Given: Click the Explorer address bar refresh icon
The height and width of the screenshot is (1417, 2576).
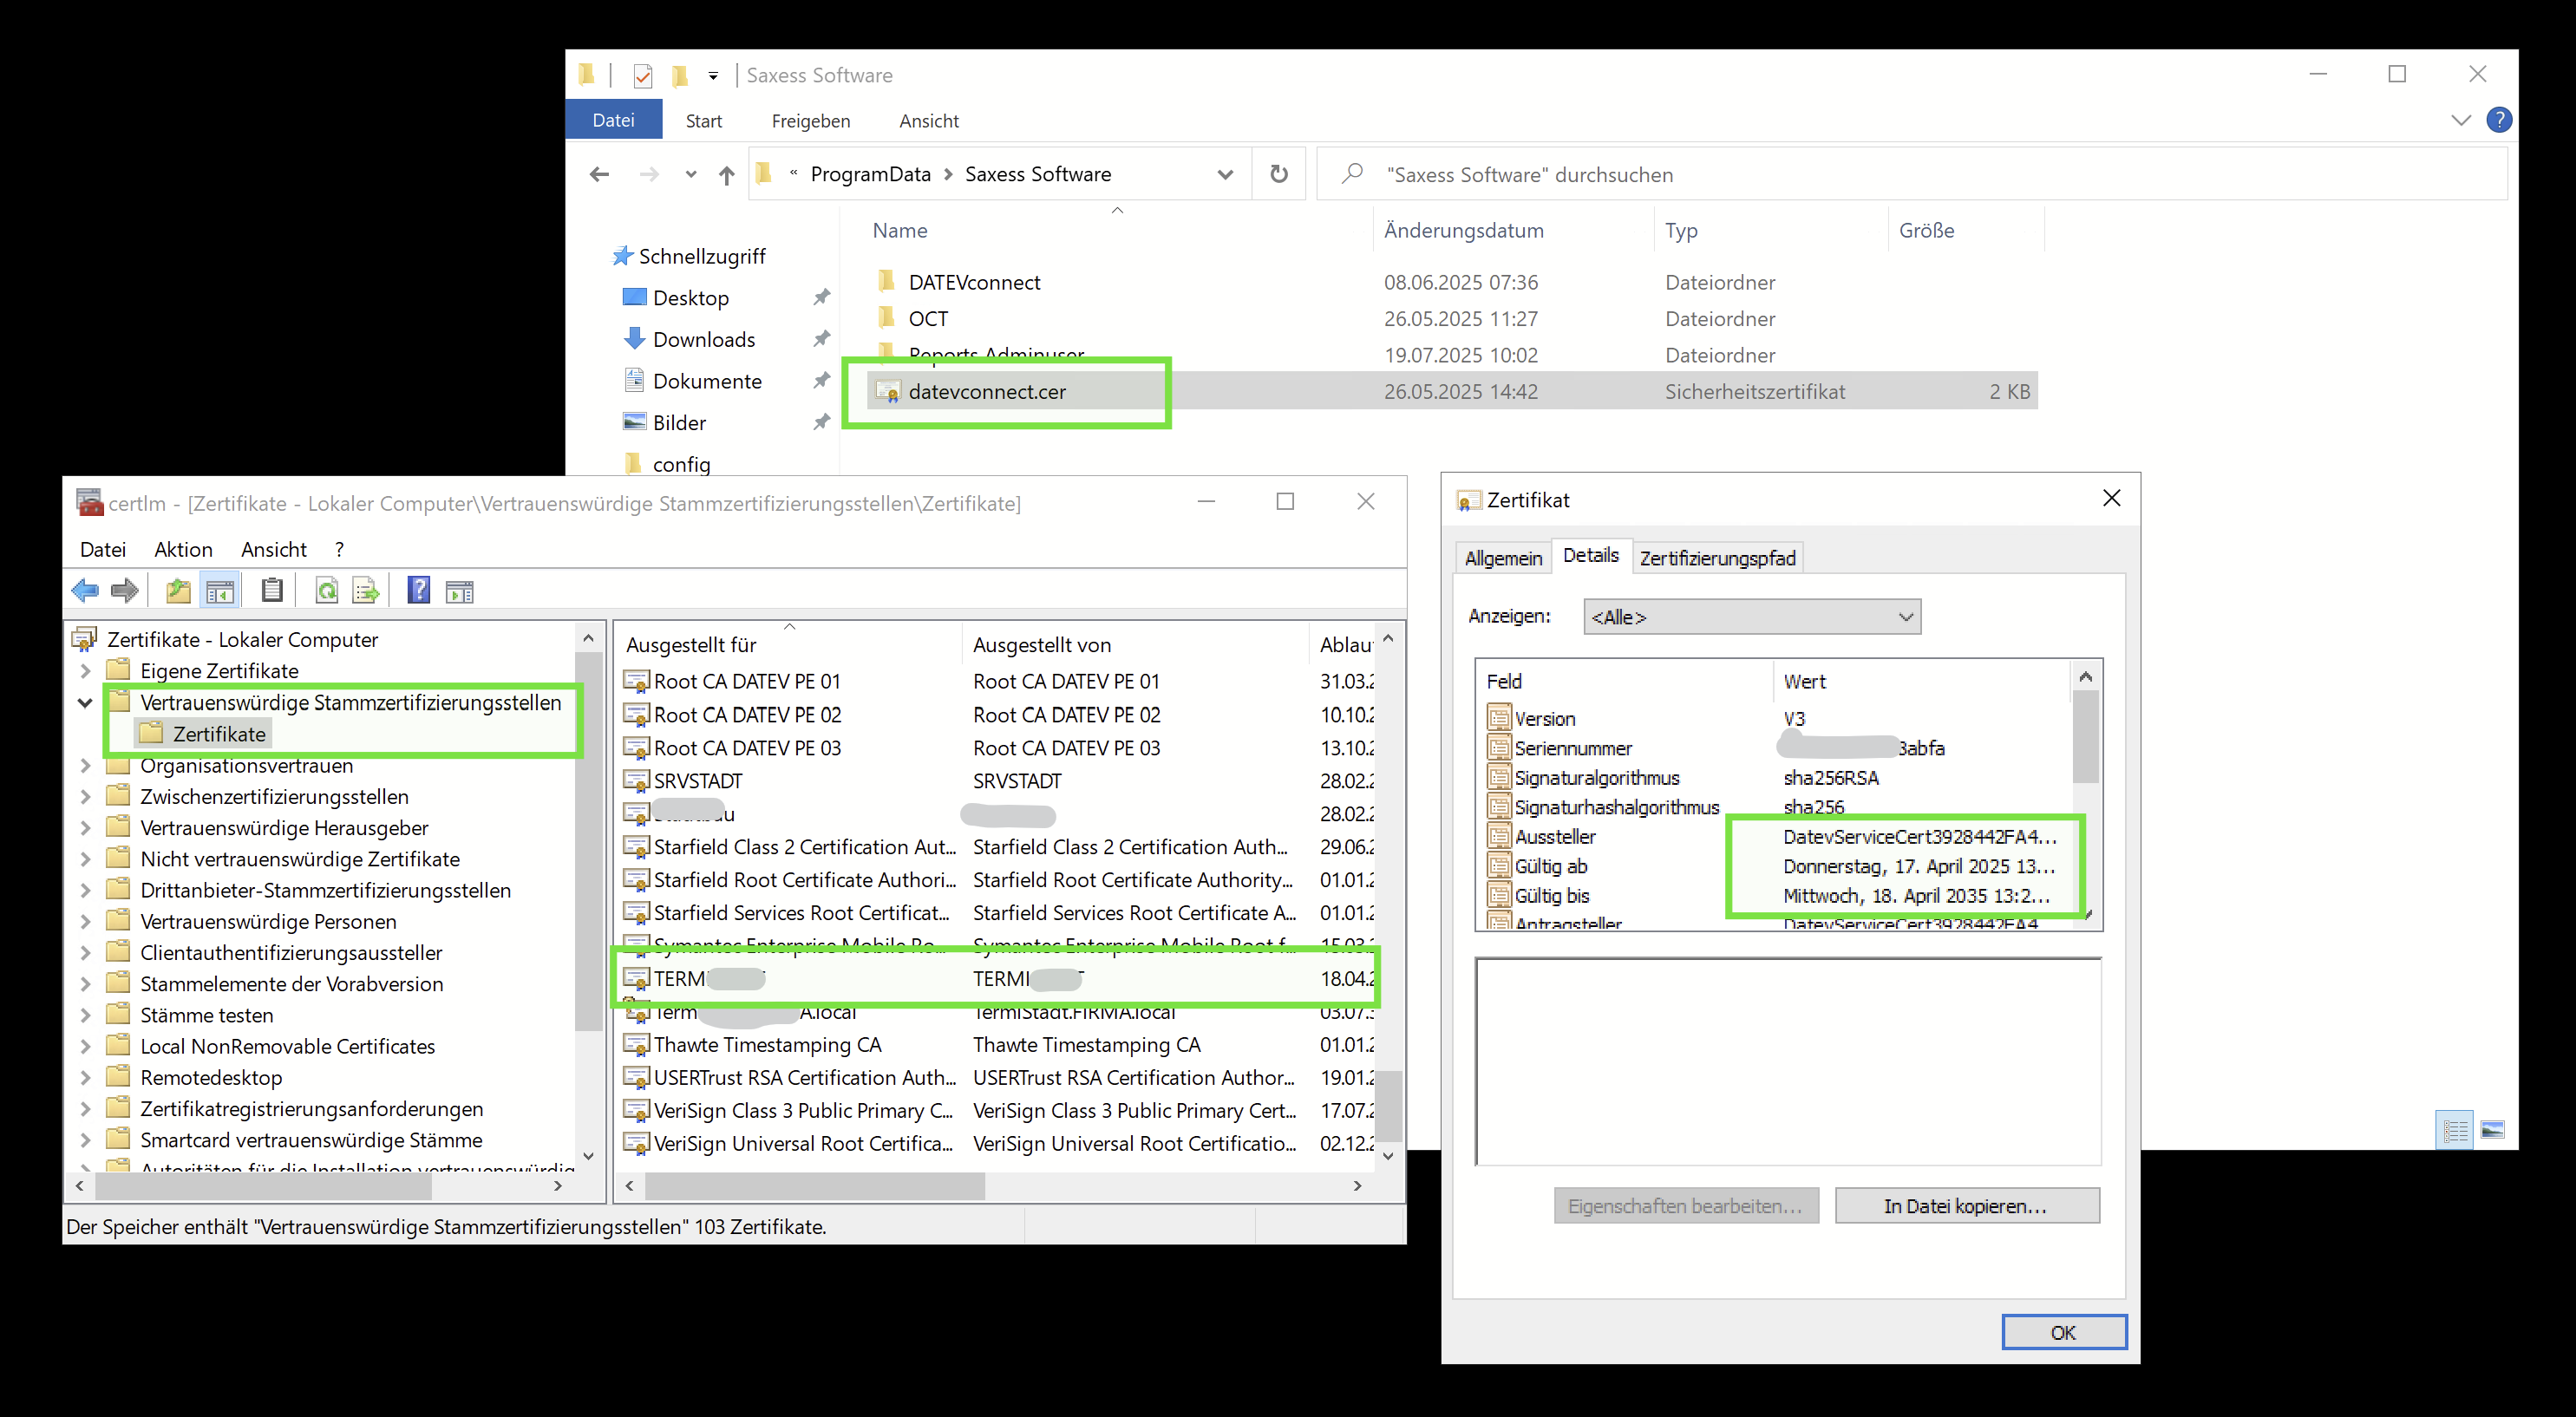Looking at the screenshot, I should [x=1278, y=174].
